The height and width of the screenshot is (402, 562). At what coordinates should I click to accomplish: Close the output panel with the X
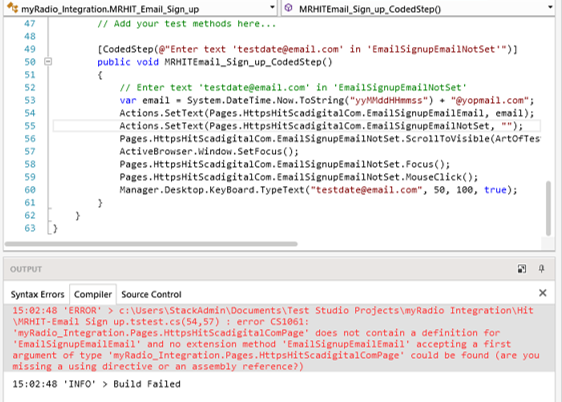pos(543,293)
